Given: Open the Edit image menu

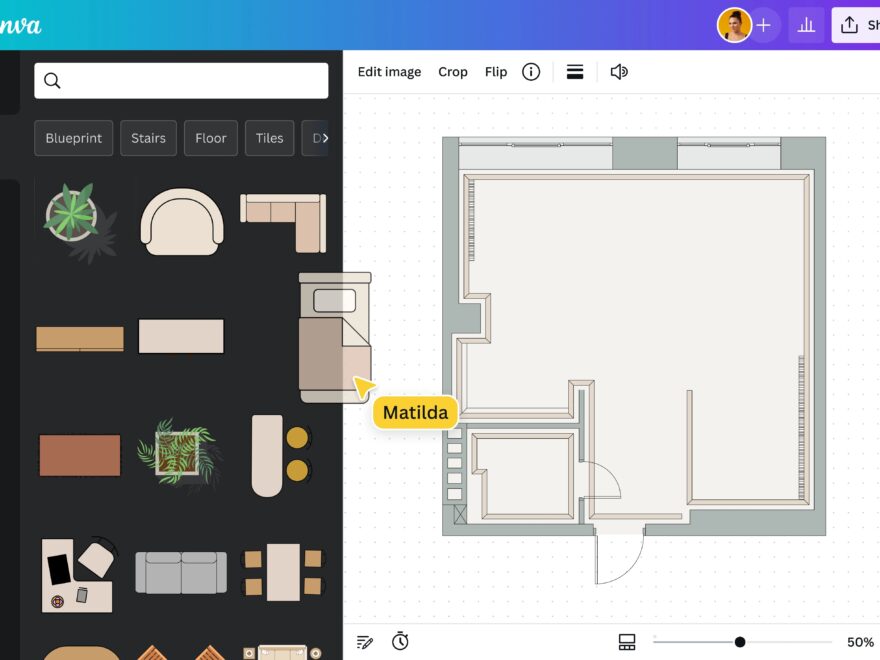Looking at the screenshot, I should point(389,71).
